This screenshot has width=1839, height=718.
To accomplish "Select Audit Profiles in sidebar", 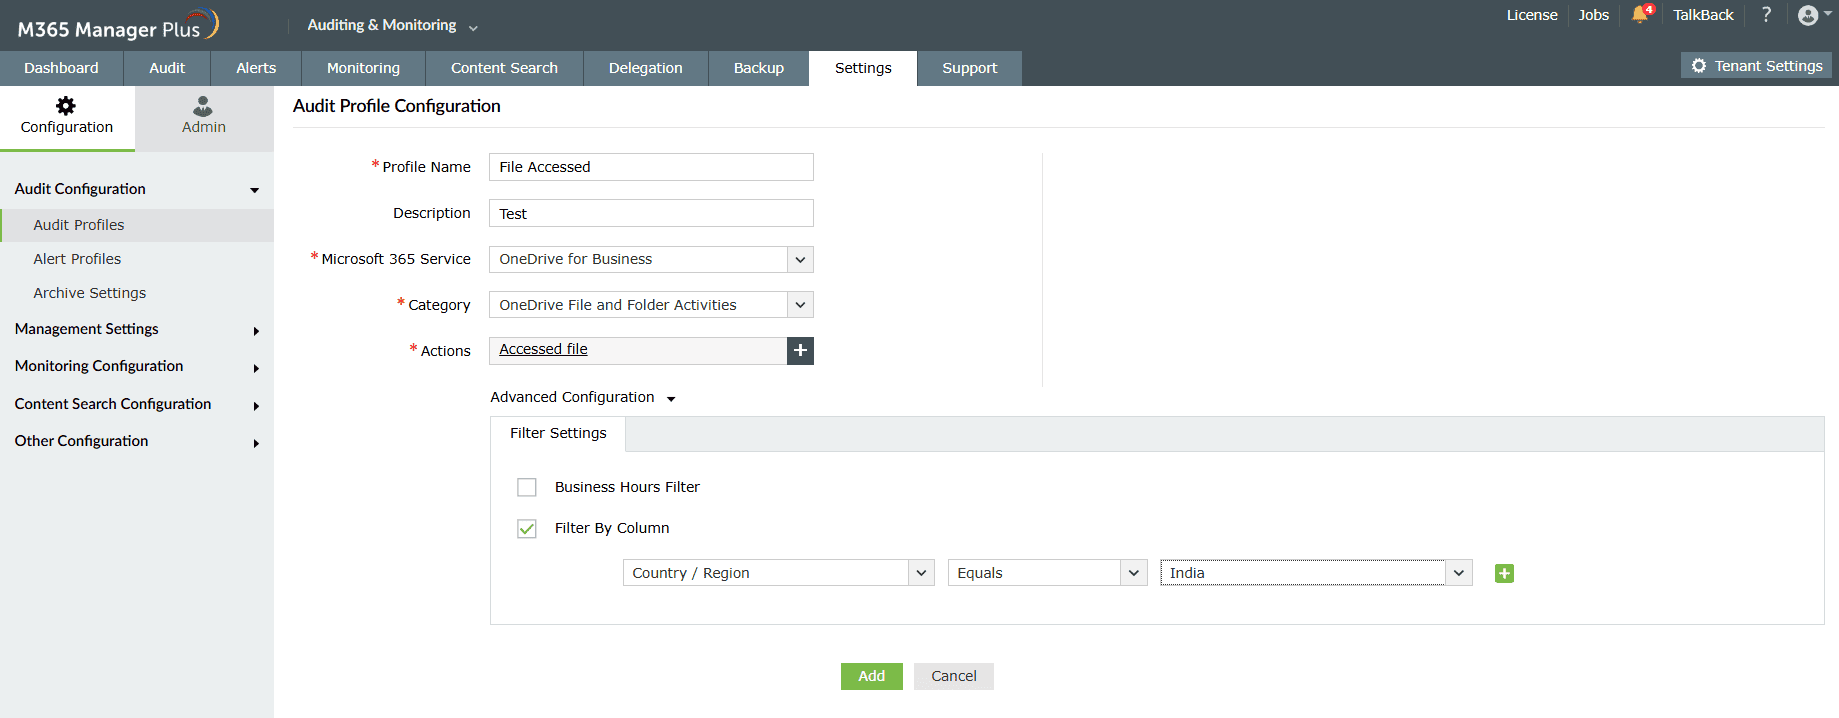I will point(137,225).
